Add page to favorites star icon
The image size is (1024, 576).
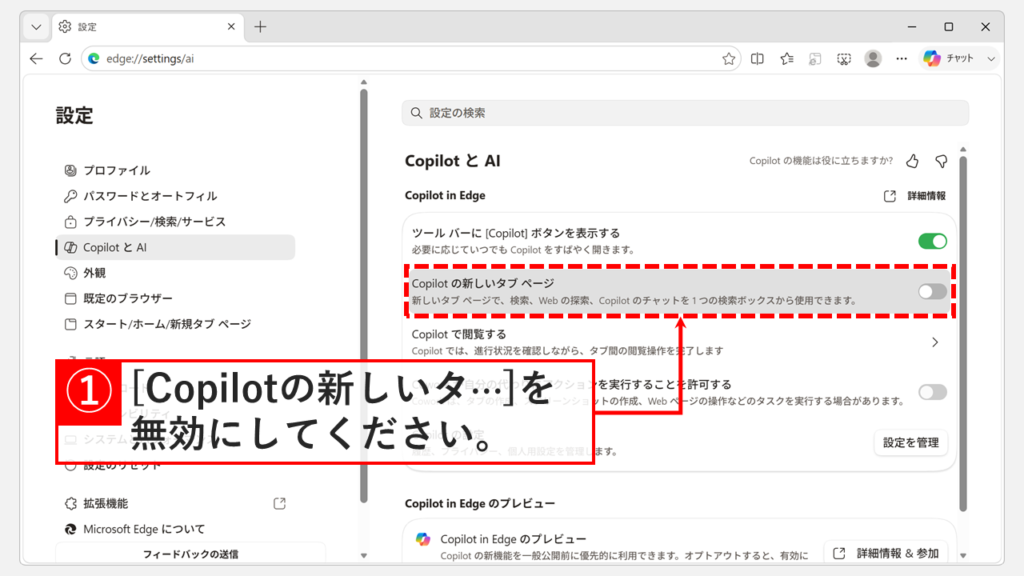[729, 59]
